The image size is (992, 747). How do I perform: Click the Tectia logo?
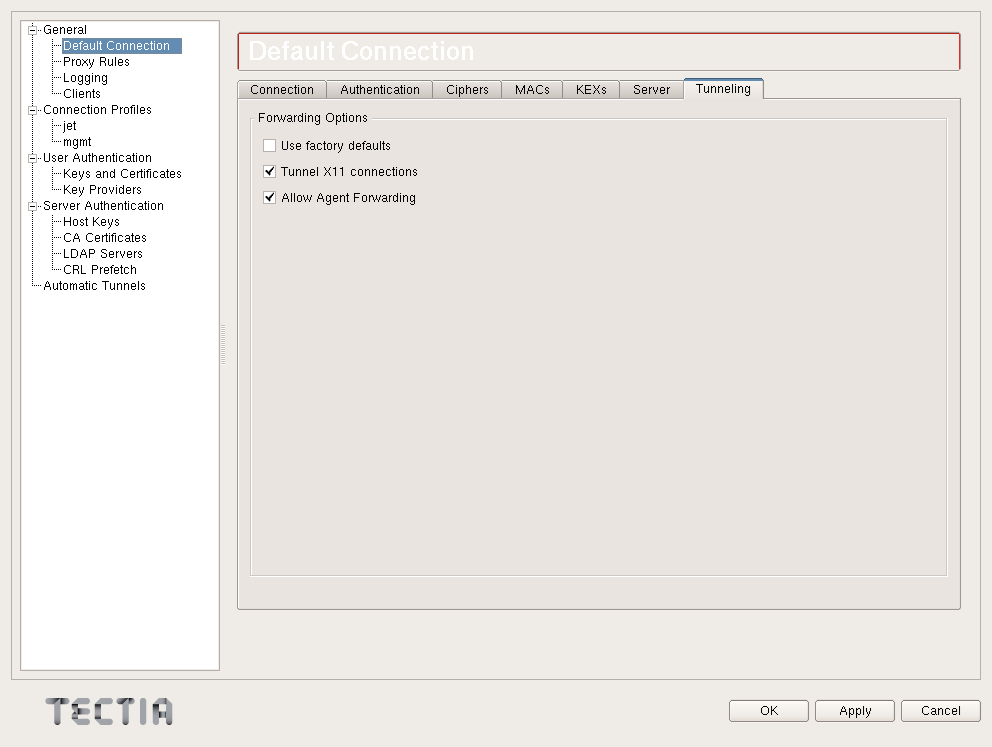pos(109,711)
